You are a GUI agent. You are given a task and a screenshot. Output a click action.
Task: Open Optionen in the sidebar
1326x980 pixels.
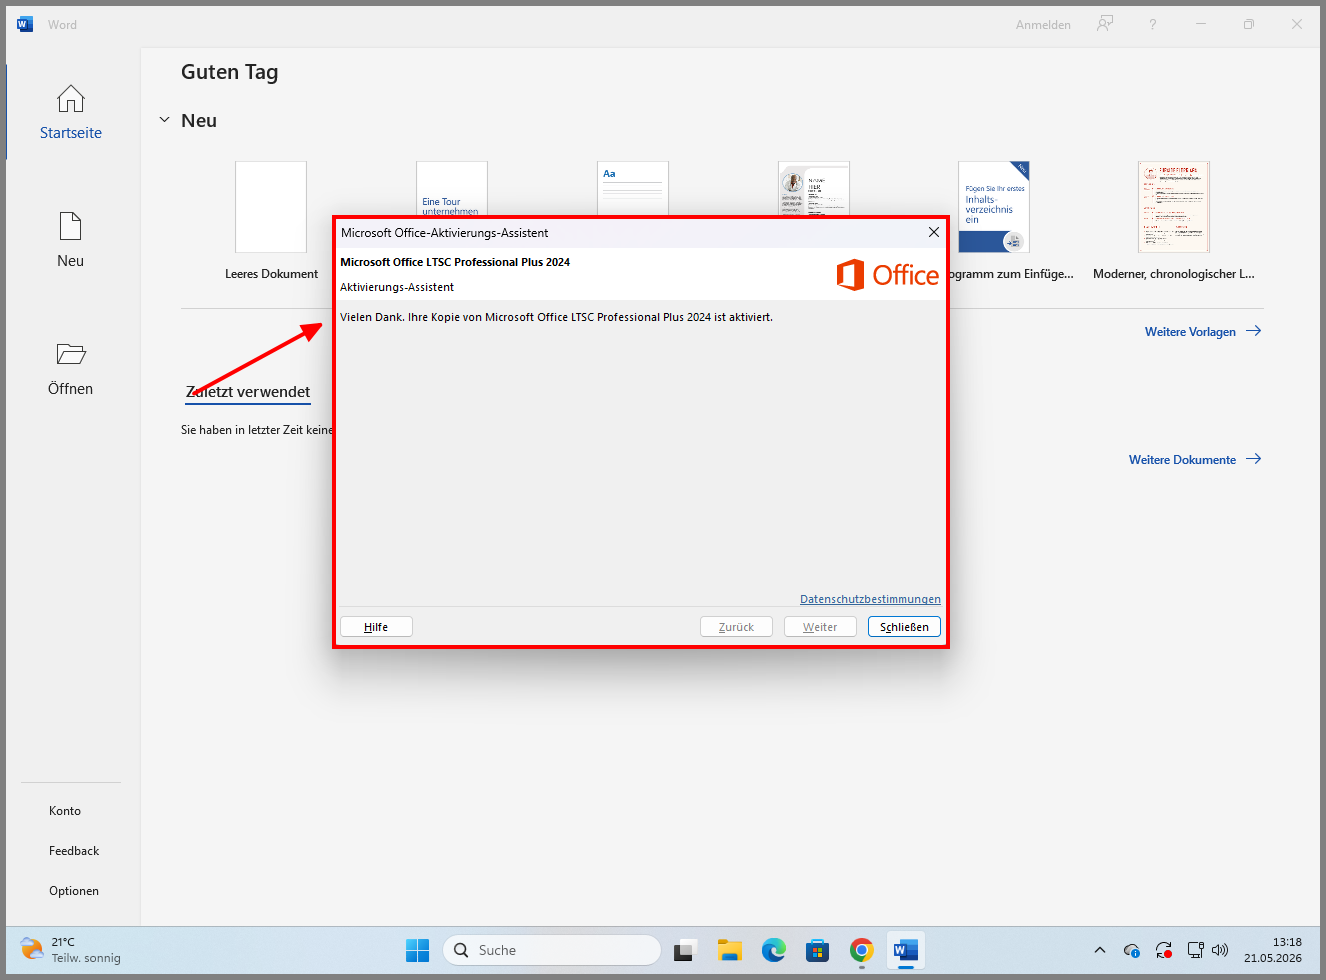click(74, 891)
